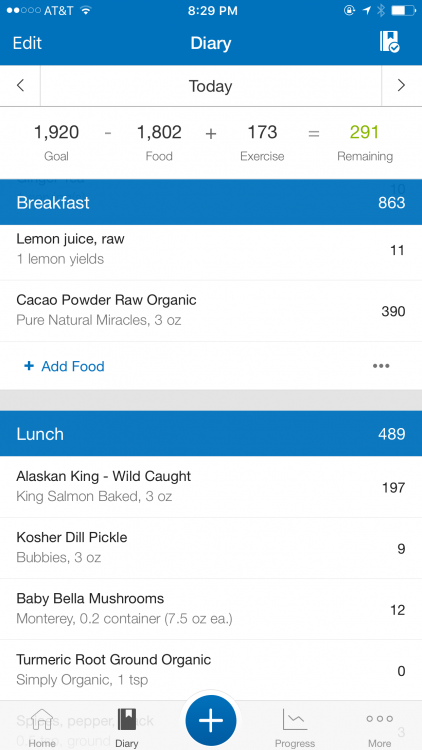Open Baby Bella Mushrooms entry
Image resolution: width=422 pixels, height=750 pixels.
pyautogui.click(x=211, y=609)
